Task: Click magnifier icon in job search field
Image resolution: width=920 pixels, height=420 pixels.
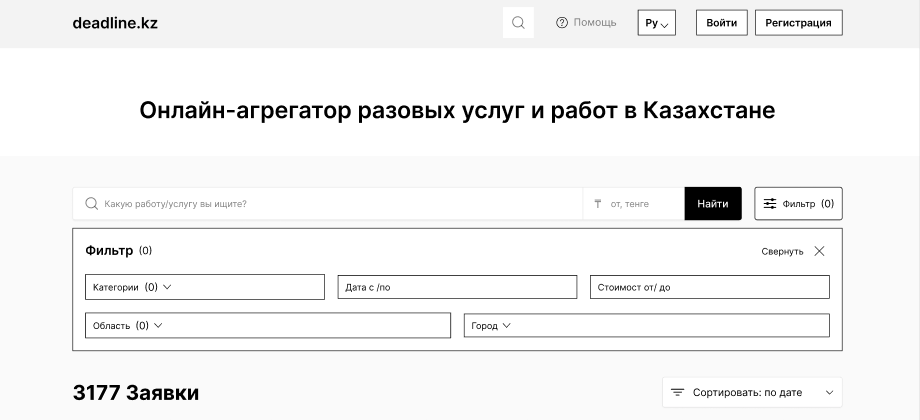Action: 92,204
